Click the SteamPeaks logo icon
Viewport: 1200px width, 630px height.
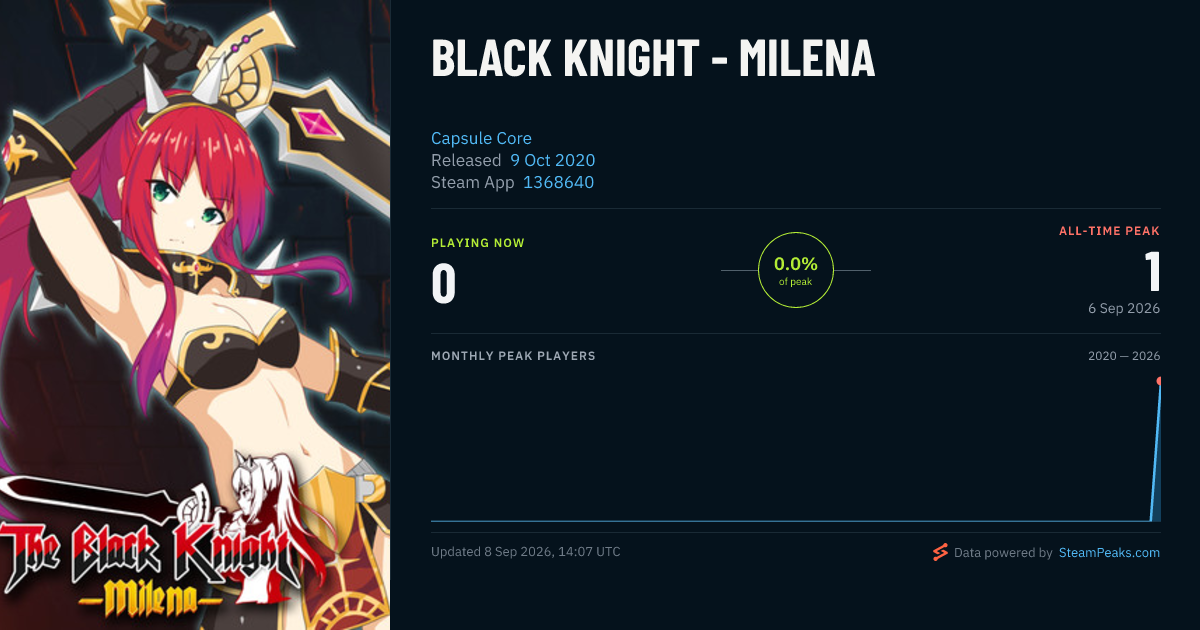(940, 552)
